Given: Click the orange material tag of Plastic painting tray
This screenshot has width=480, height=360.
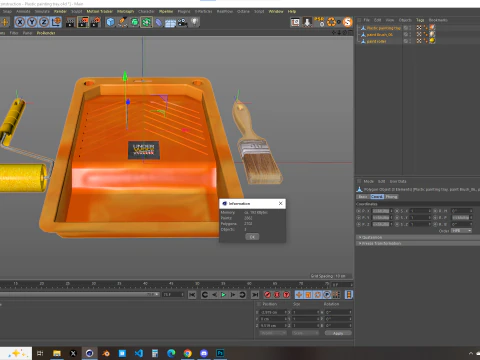Looking at the screenshot, I should point(432,28).
